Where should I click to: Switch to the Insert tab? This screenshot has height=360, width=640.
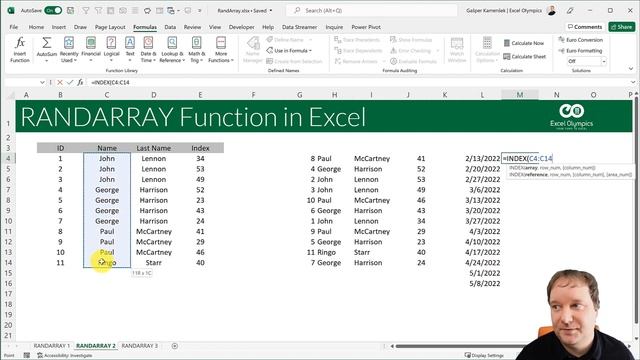click(x=59, y=27)
